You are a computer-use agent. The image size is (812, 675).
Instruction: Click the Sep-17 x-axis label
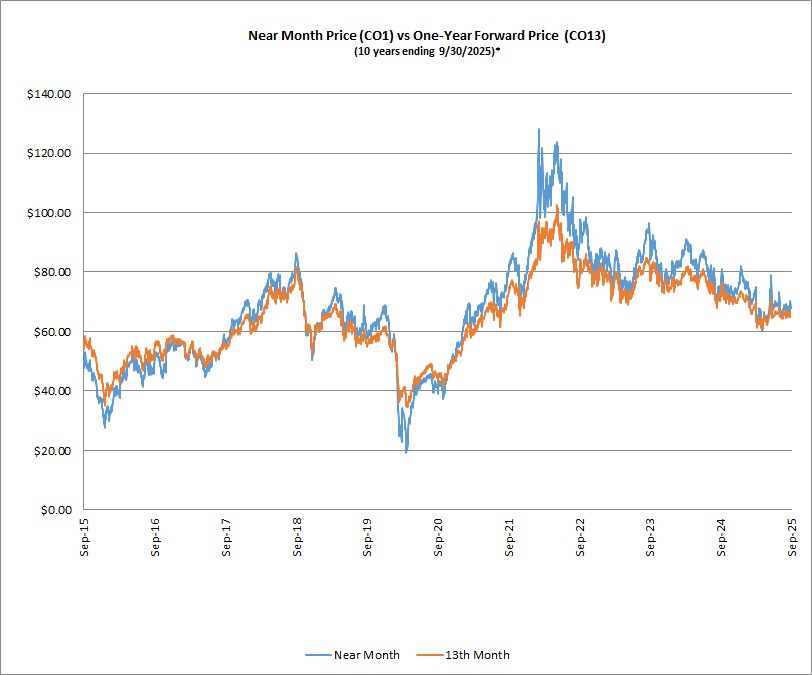226,537
